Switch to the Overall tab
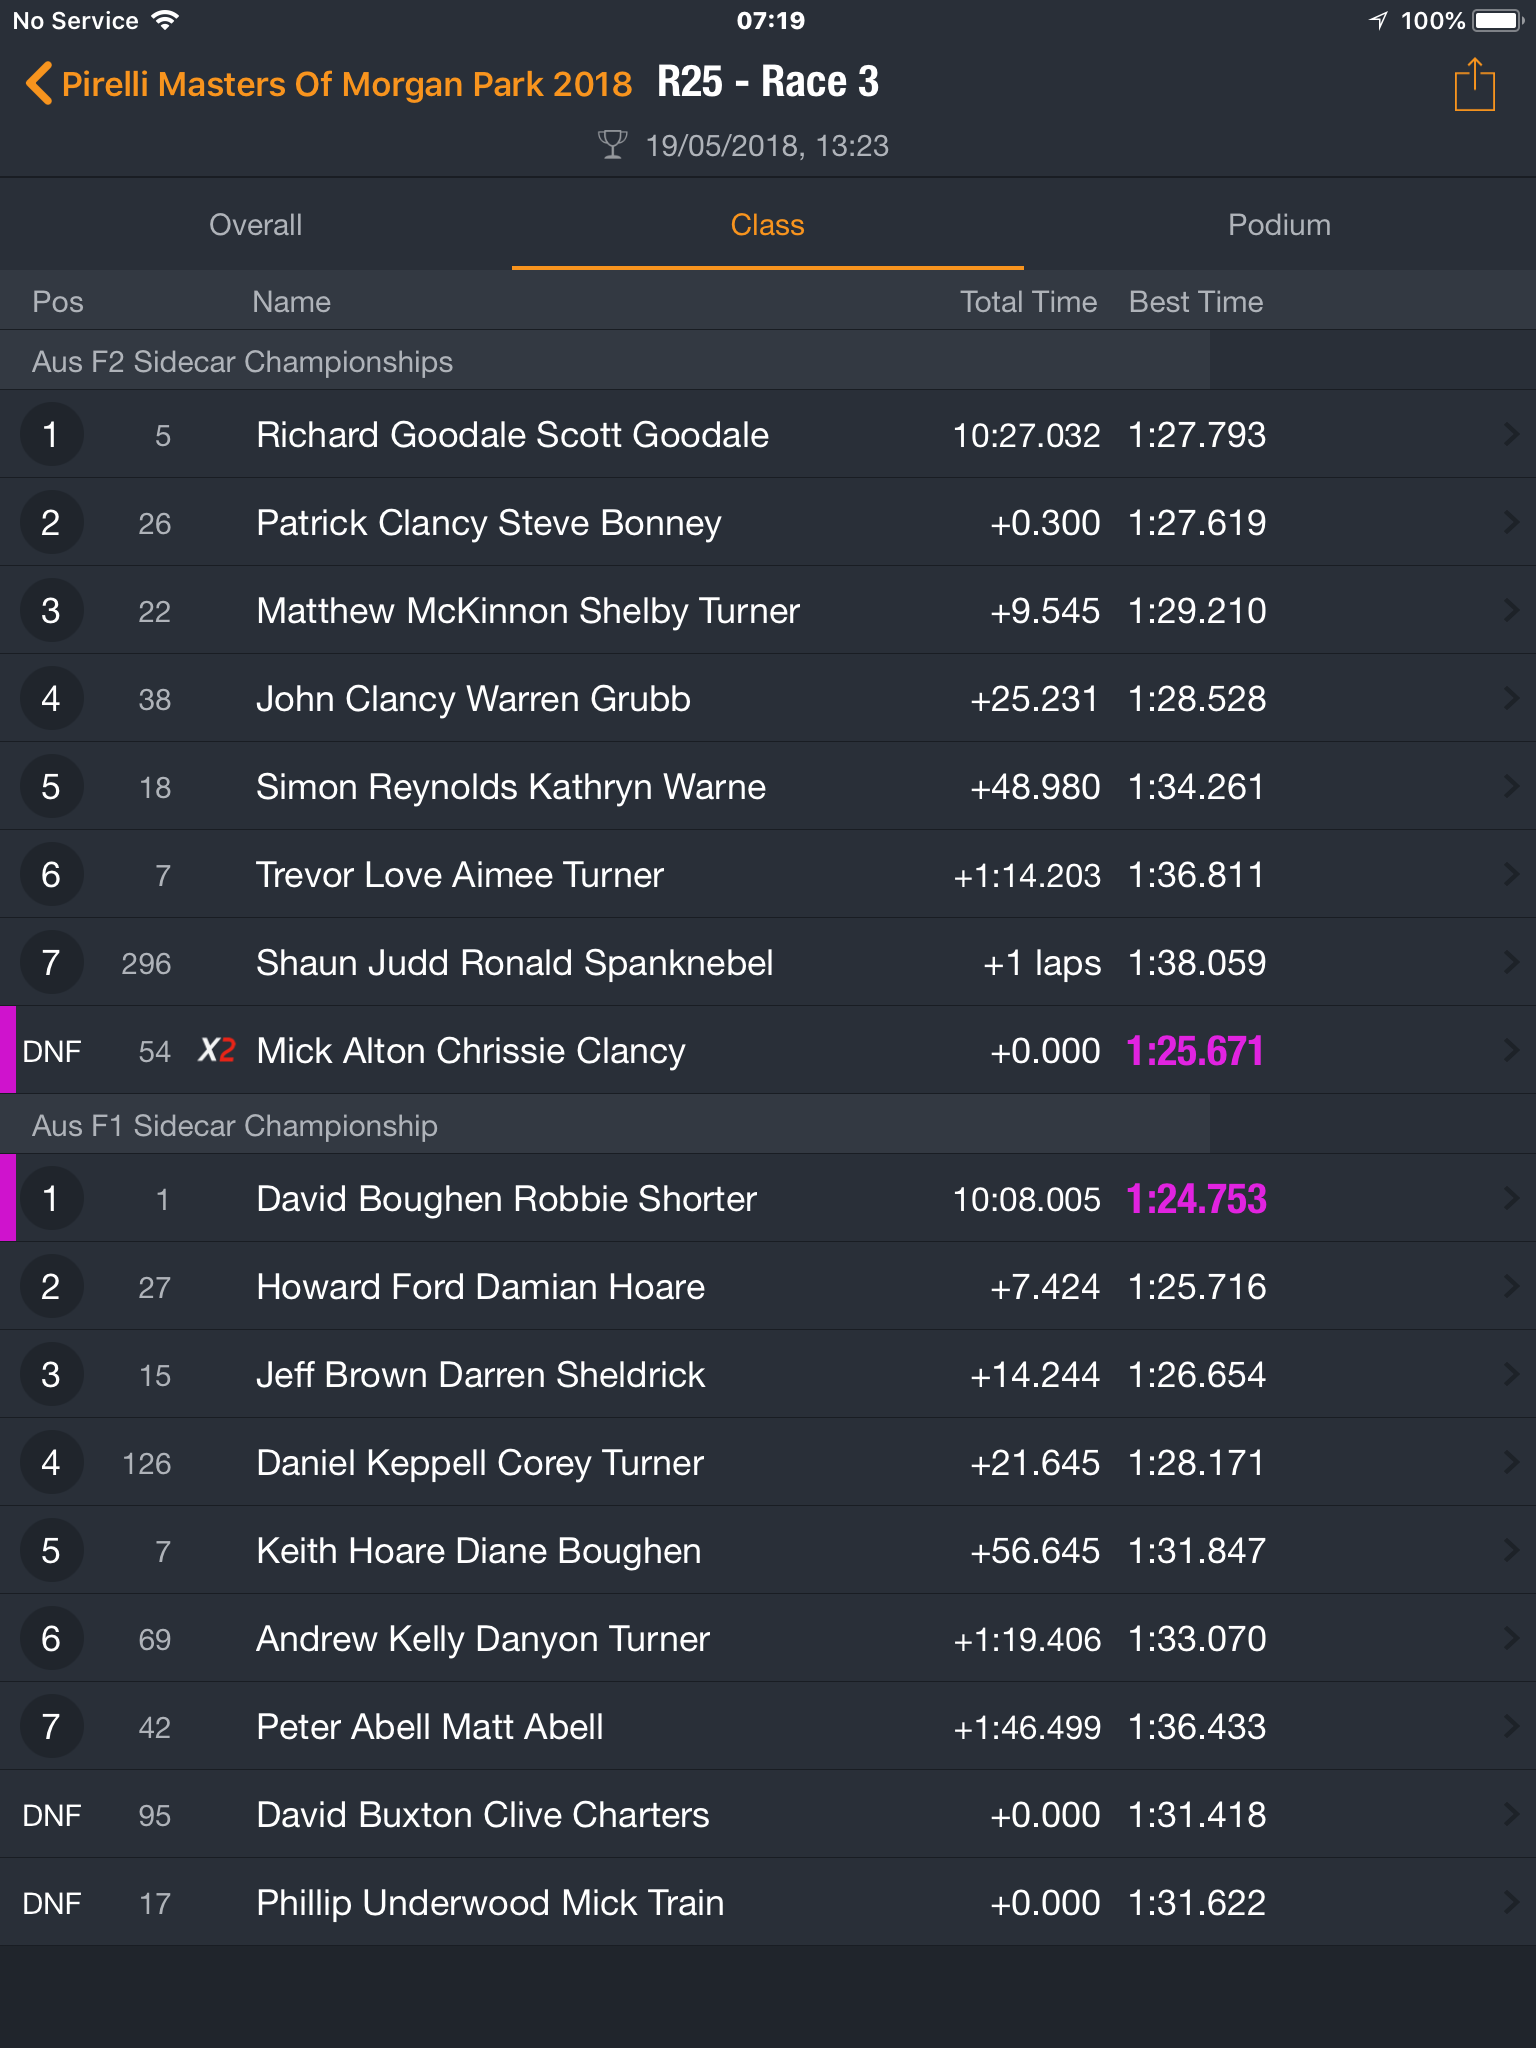This screenshot has width=1536, height=2048. (256, 225)
